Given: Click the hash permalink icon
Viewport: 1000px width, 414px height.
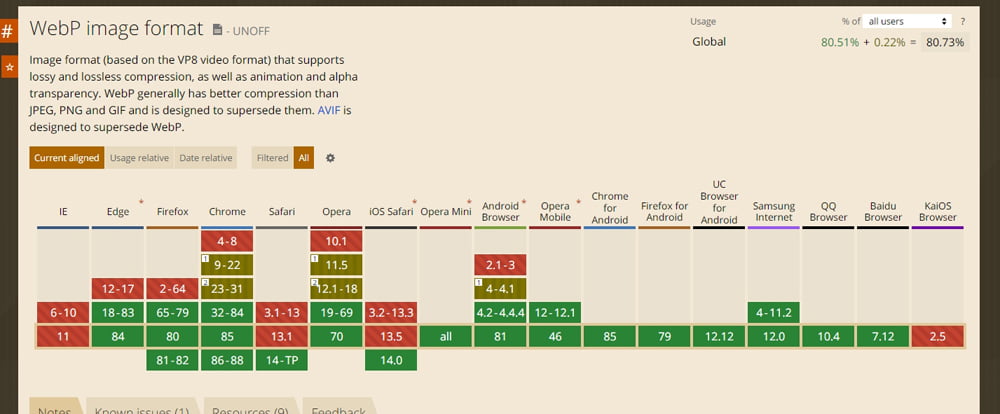Looking at the screenshot, I should click(x=8, y=31).
